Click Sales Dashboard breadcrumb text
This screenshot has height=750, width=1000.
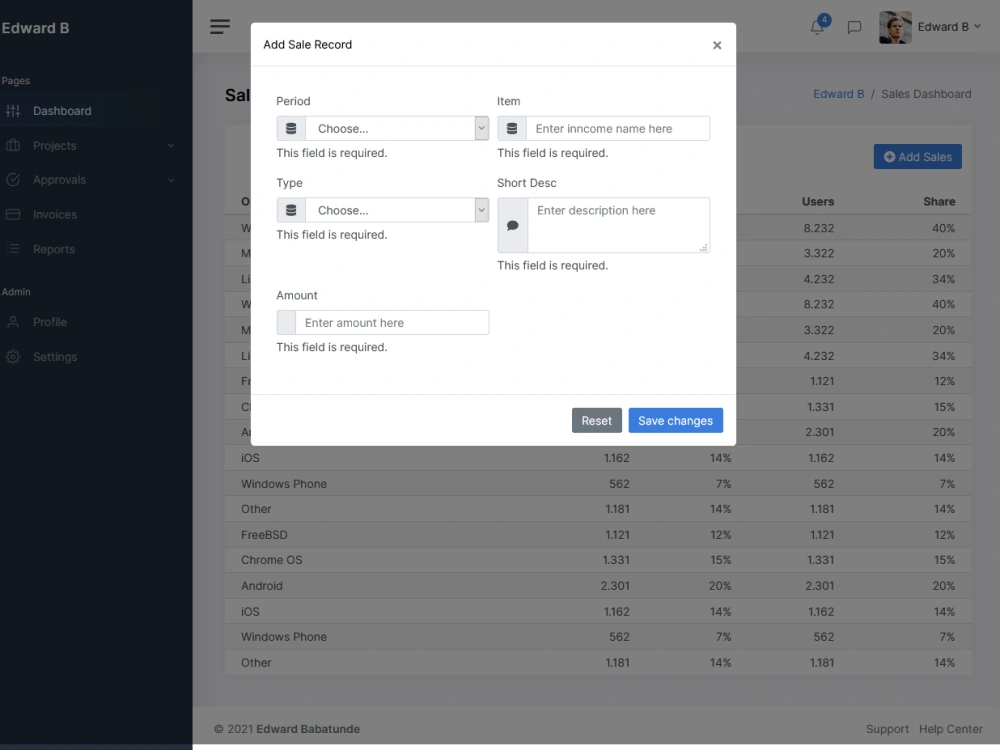(926, 94)
